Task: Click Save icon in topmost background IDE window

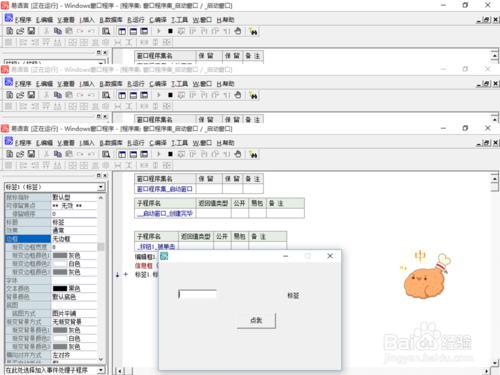Action: pos(31,31)
